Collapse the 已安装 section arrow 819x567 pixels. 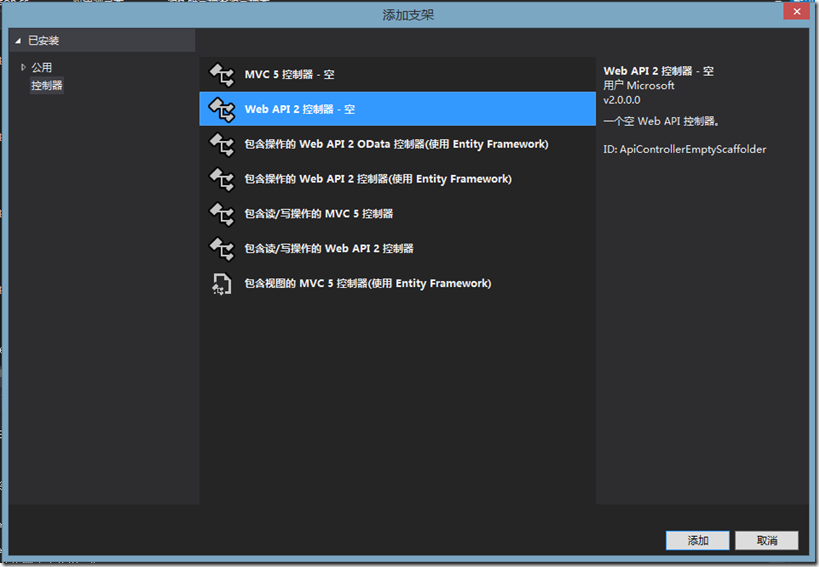tap(18, 41)
